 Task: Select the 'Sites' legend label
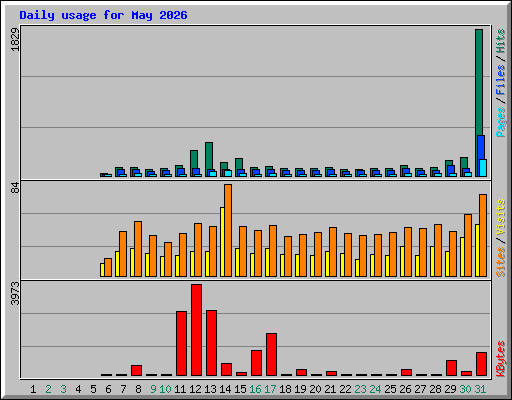(501, 262)
